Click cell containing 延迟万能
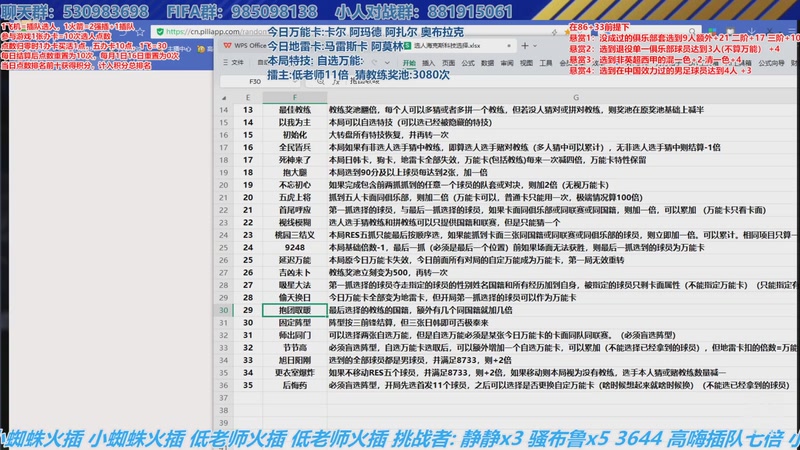 294,260
